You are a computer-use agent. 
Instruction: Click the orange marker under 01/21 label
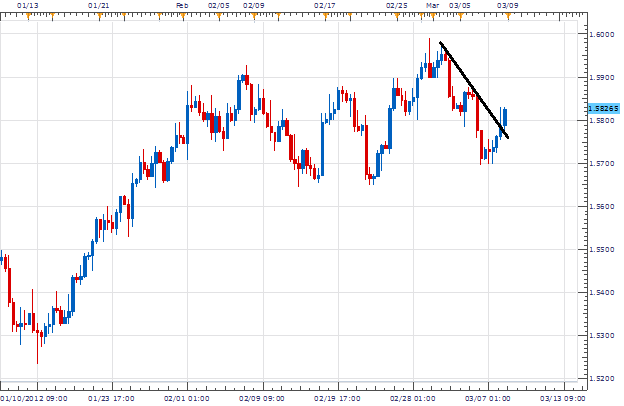99,16
